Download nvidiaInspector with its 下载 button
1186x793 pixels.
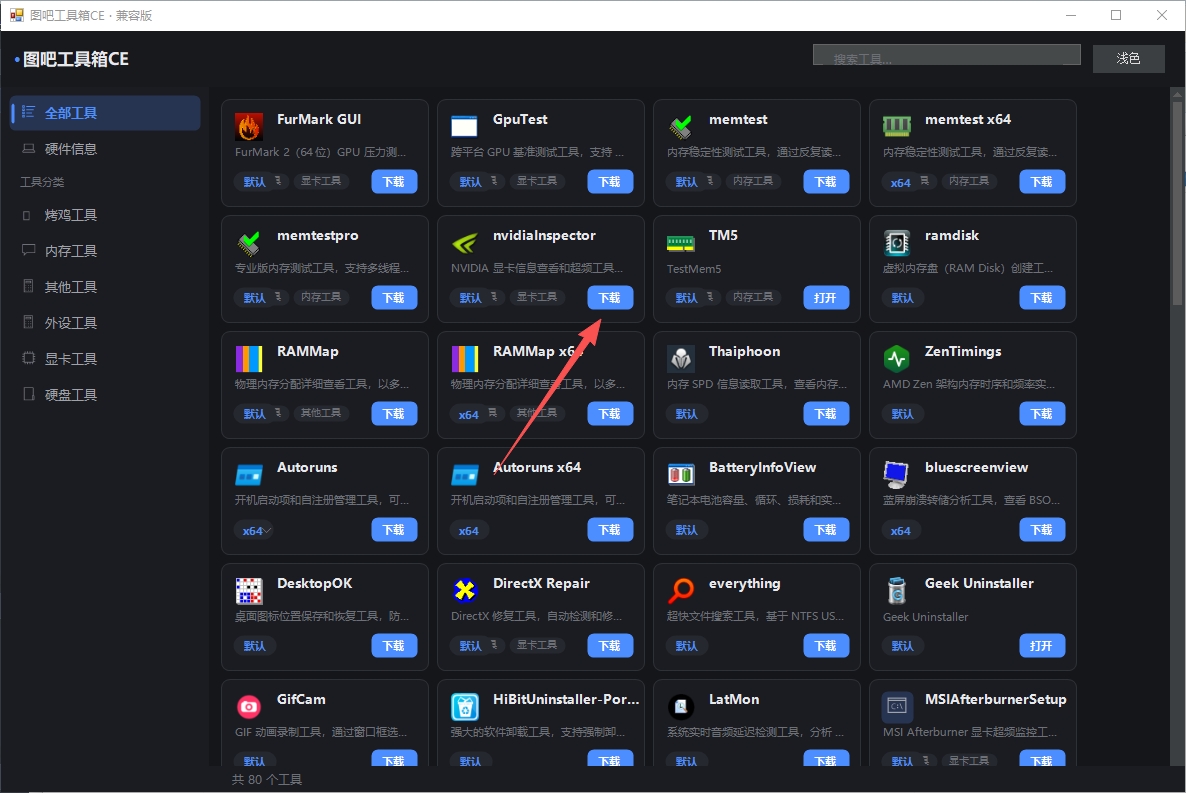coord(610,297)
